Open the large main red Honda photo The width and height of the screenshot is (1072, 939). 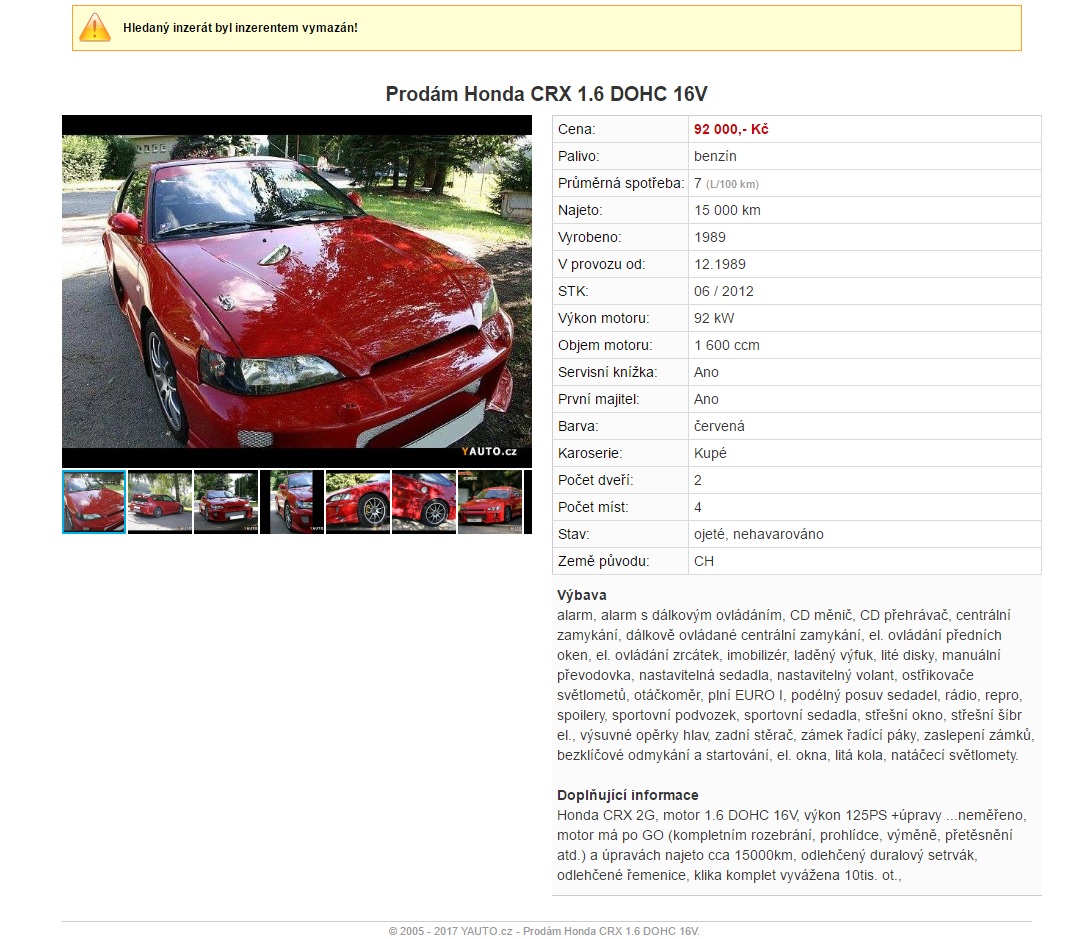point(297,291)
